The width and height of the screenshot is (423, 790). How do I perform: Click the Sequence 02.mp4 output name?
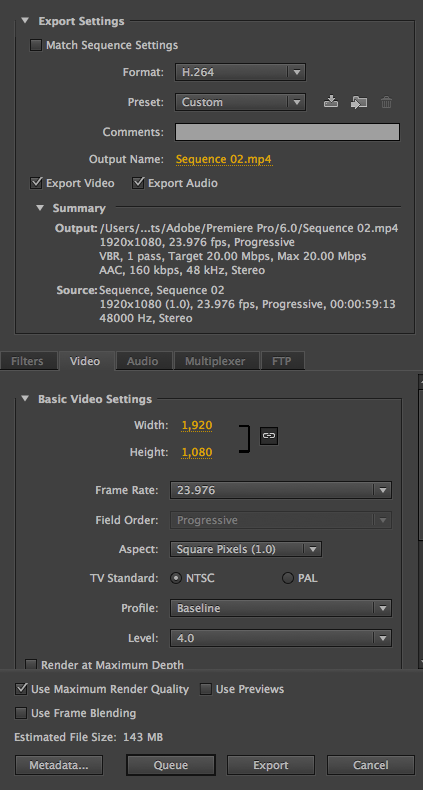pos(224,160)
